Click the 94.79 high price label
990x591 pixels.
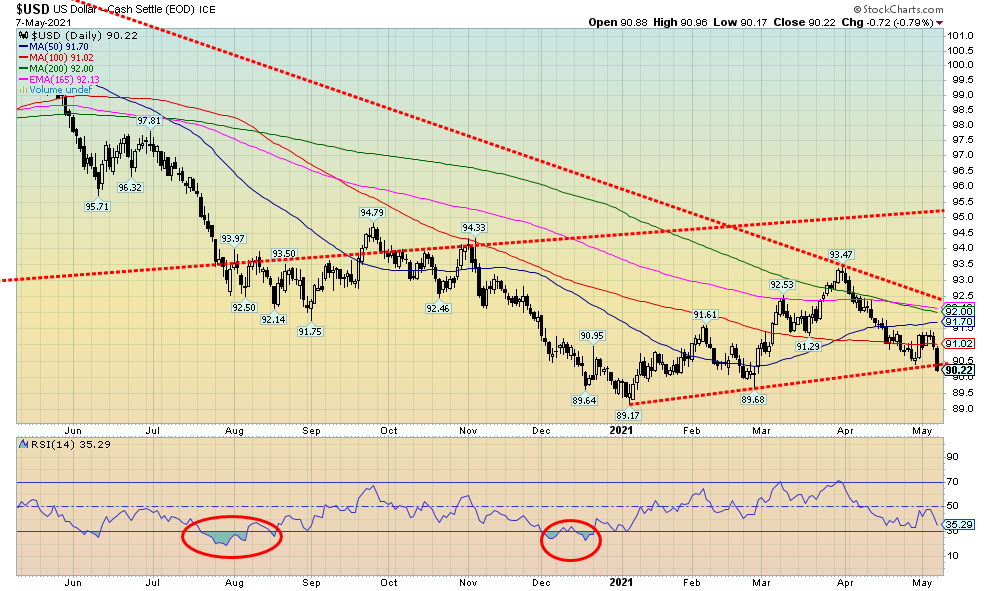click(x=372, y=213)
